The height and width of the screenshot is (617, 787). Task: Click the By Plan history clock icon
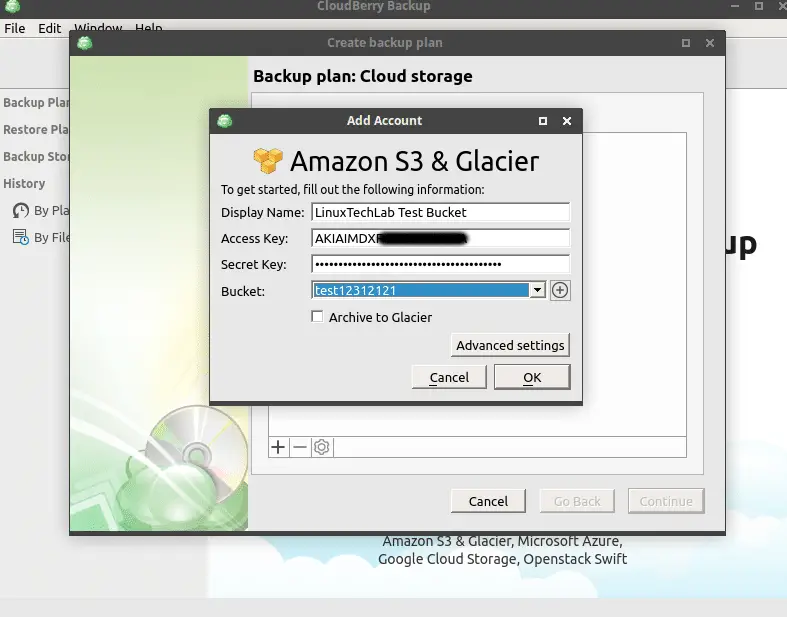point(21,210)
